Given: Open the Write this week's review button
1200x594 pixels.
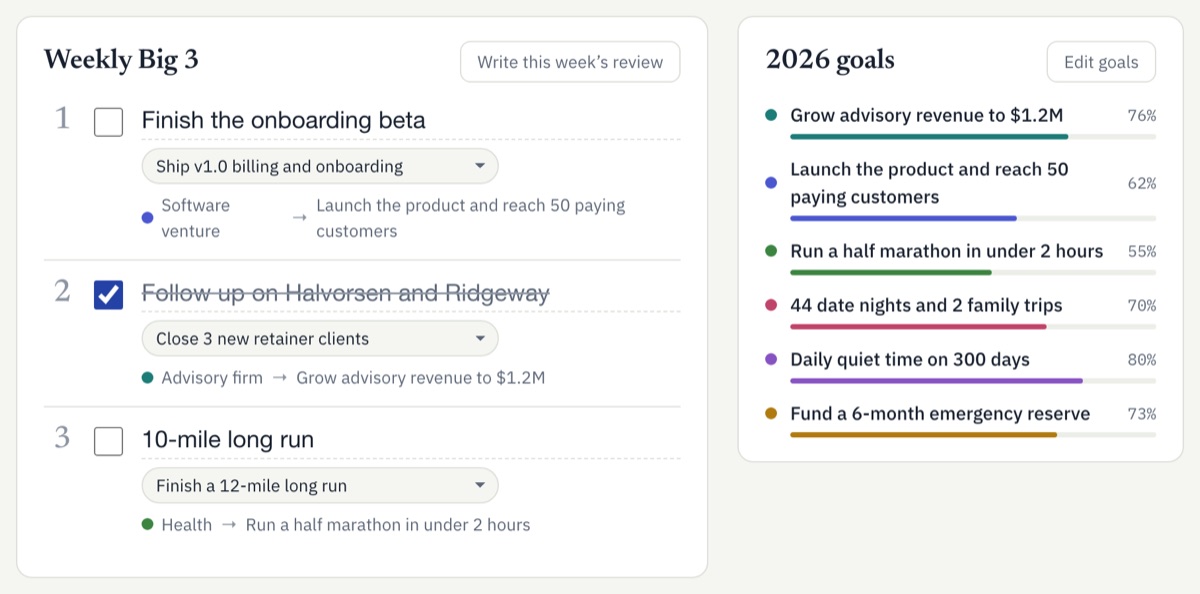Looking at the screenshot, I should click(570, 62).
